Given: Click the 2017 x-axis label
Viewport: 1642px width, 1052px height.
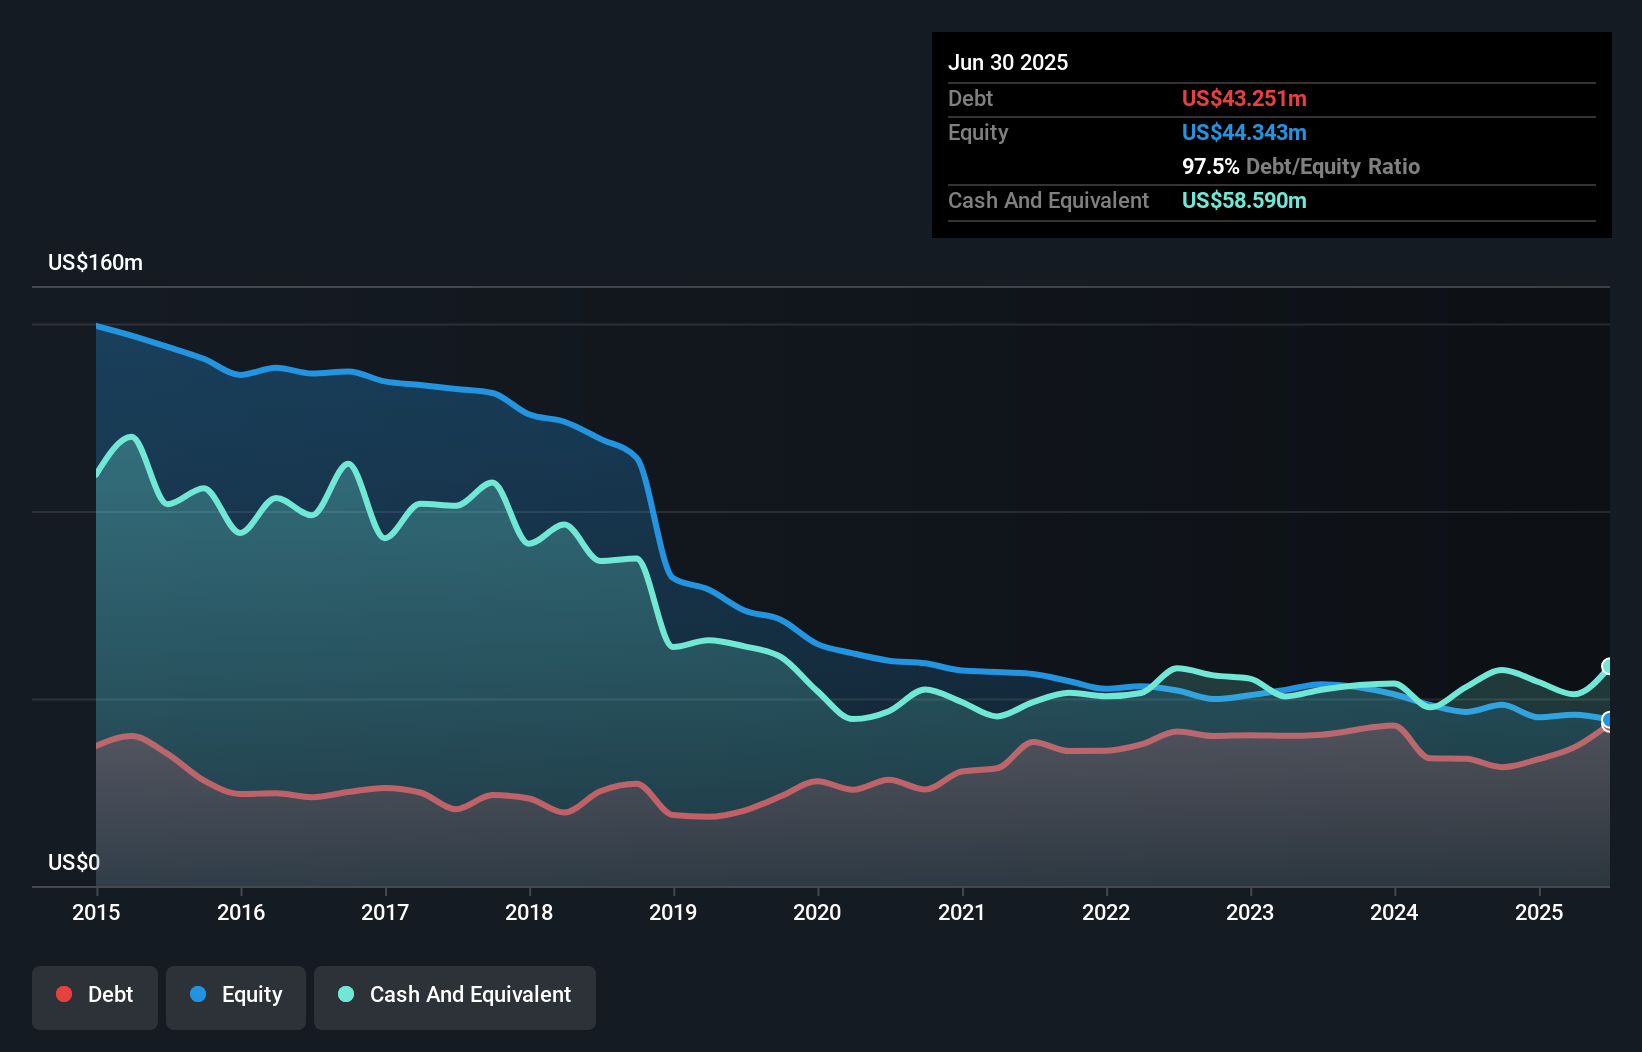Looking at the screenshot, I should point(385,912).
